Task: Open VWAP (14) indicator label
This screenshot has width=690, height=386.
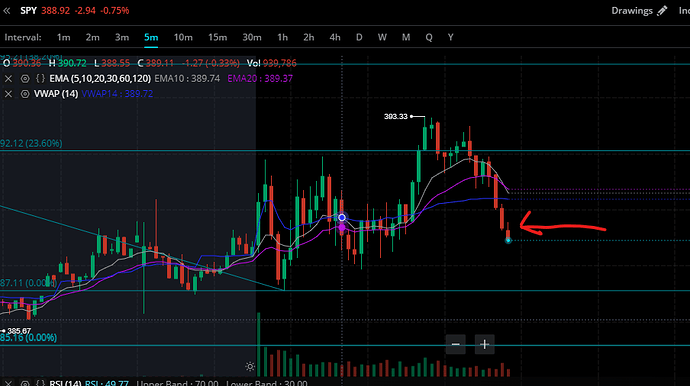Action: 56,94
